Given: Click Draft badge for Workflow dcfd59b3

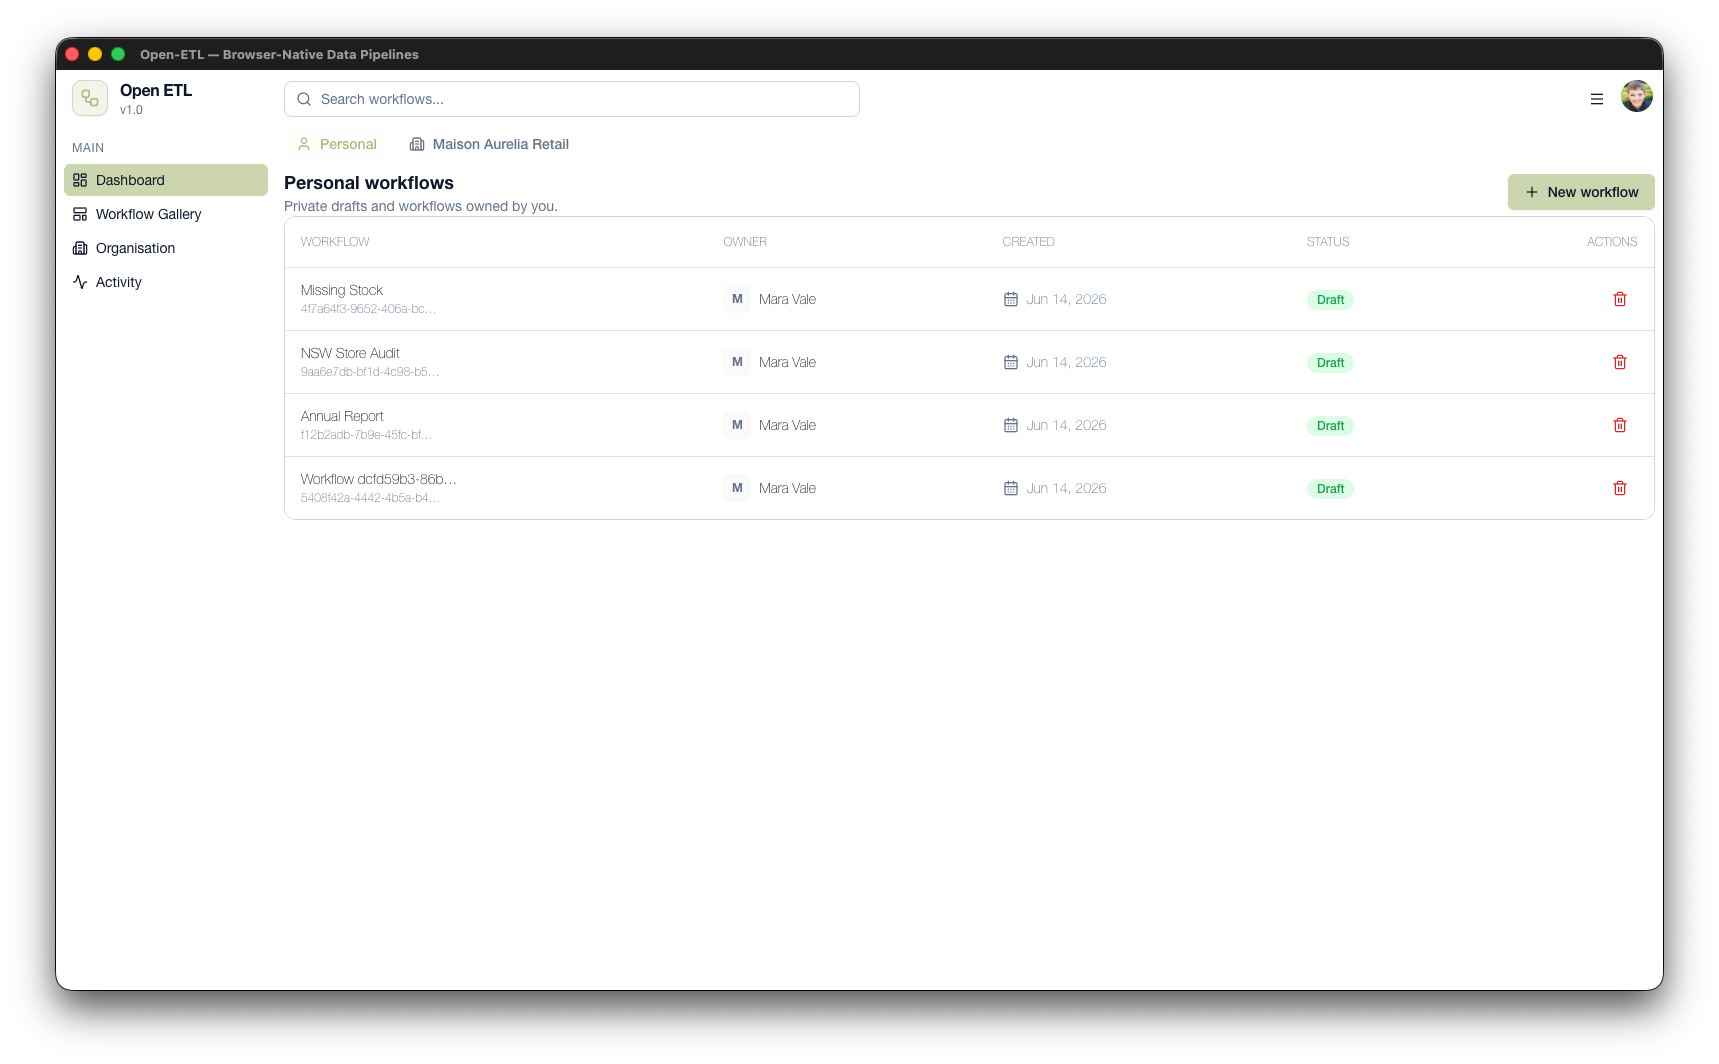Looking at the screenshot, I should pos(1330,489).
